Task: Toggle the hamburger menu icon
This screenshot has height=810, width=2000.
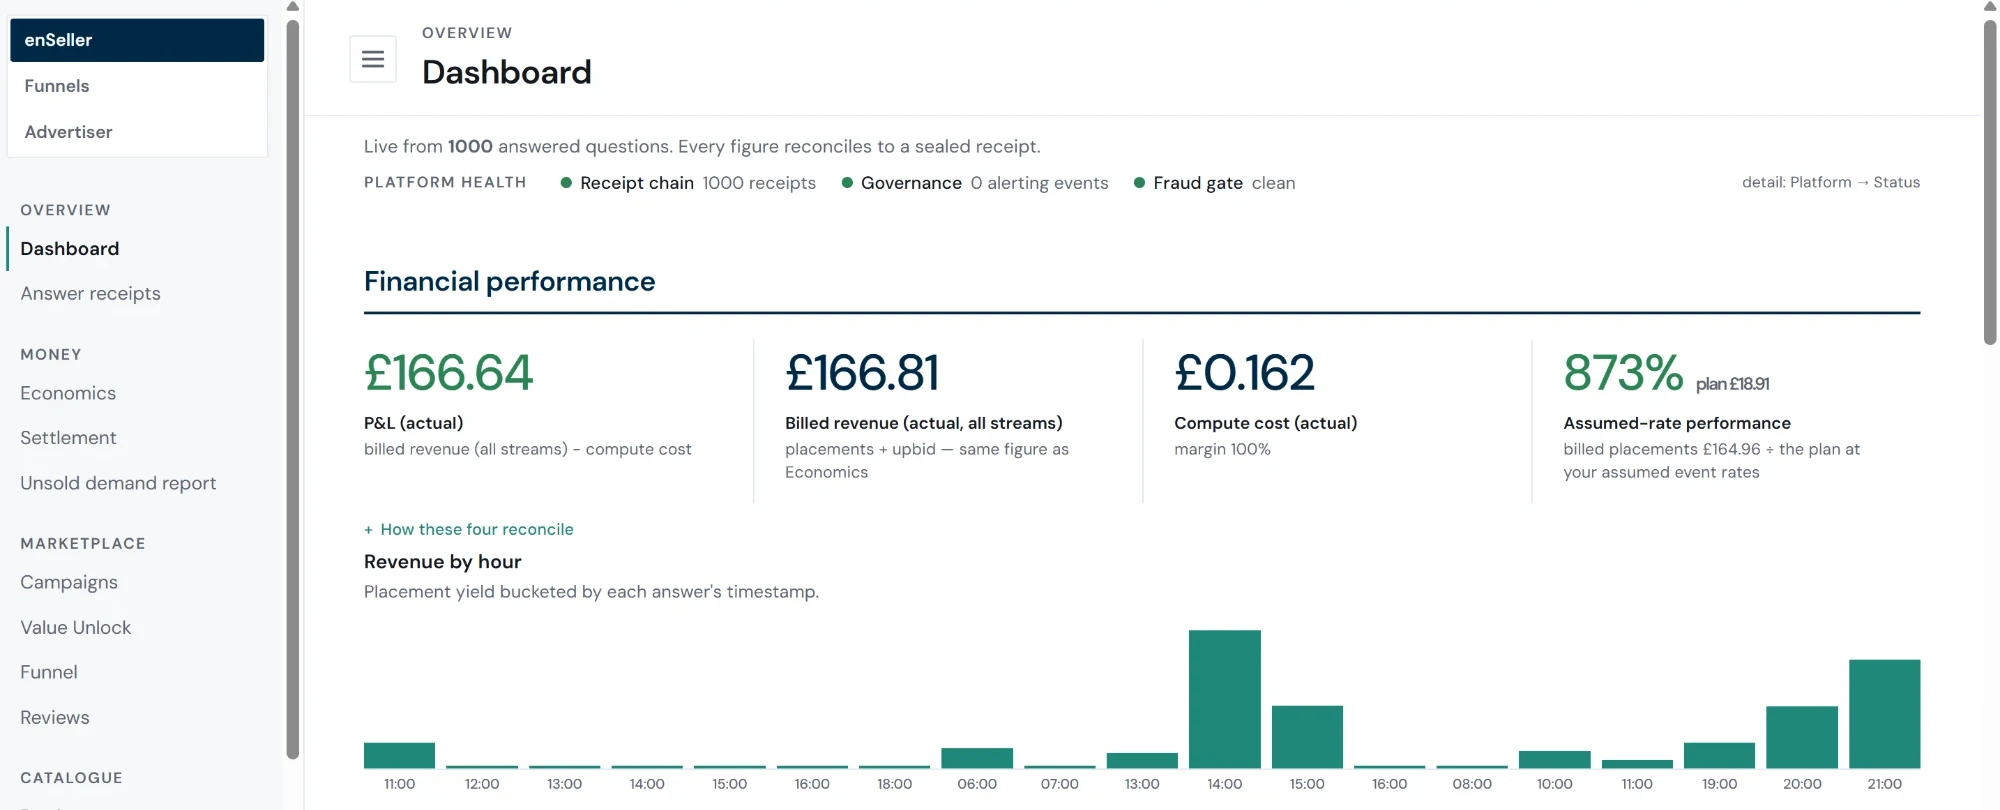Action: coord(373,59)
